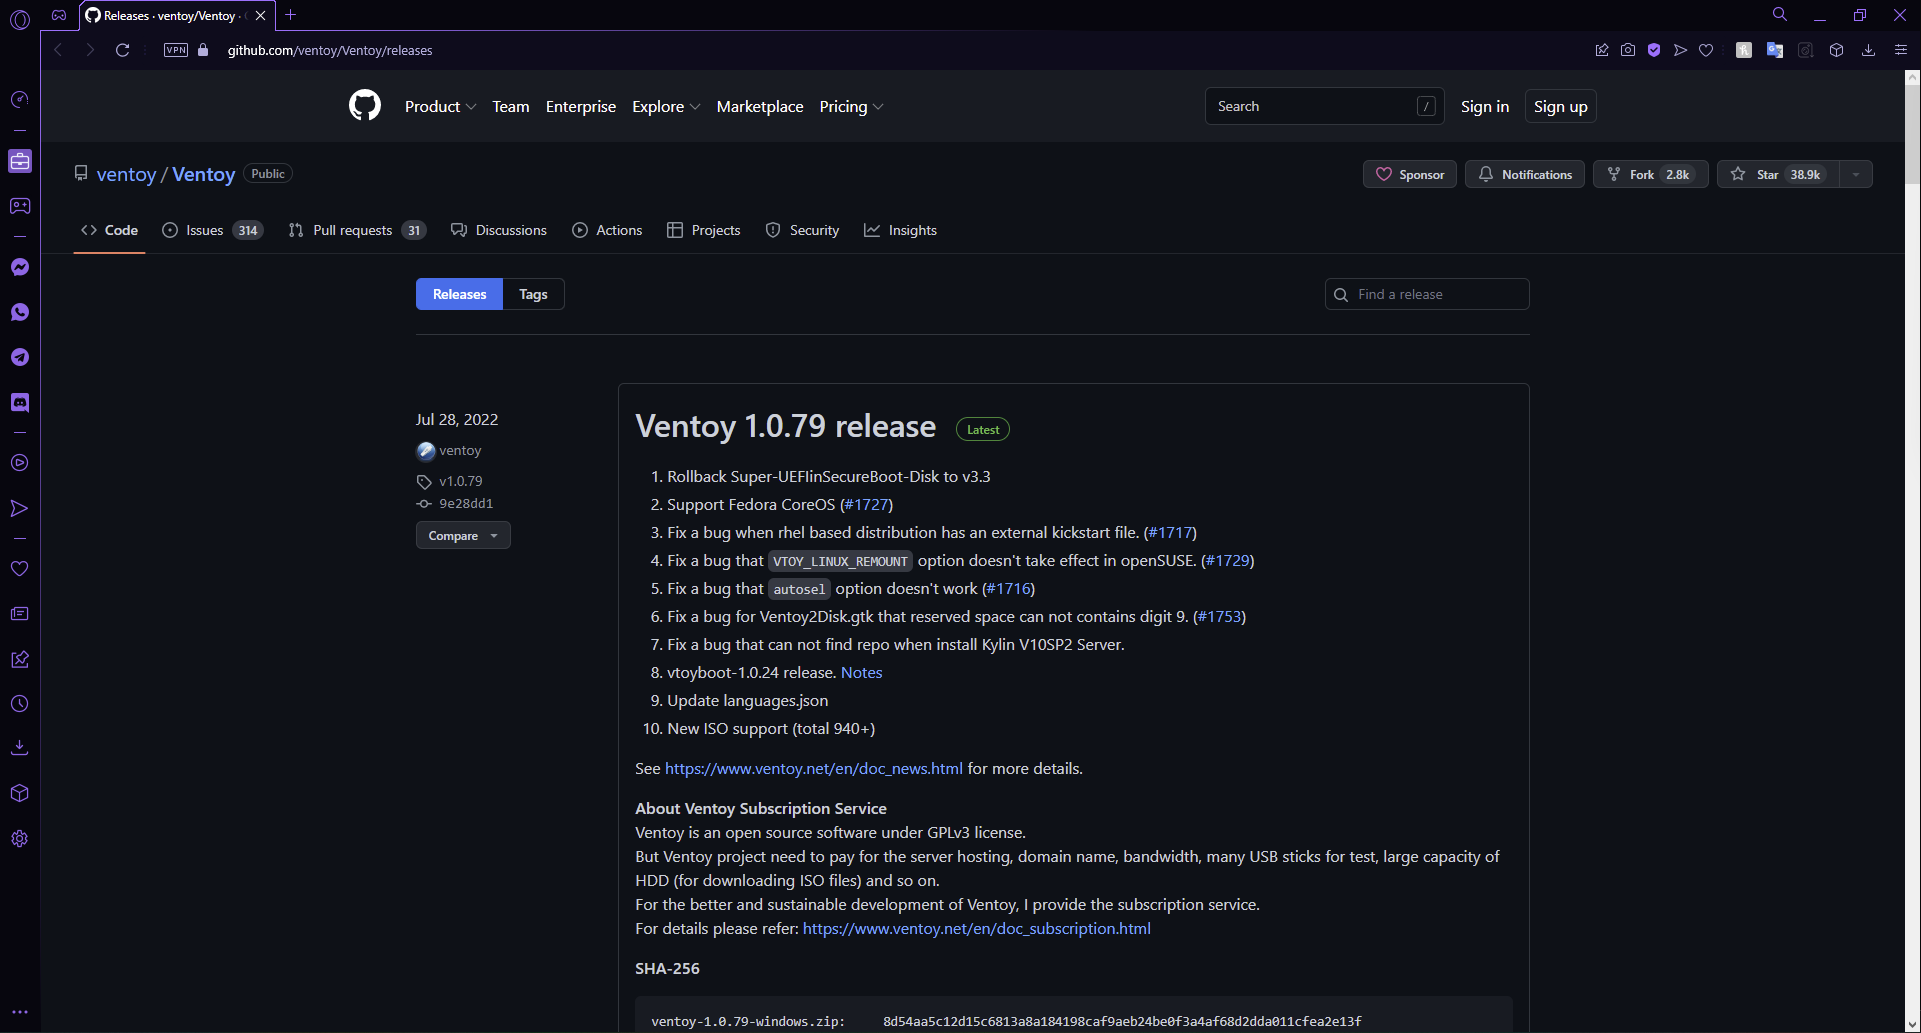Image resolution: width=1921 pixels, height=1033 pixels.
Task: Click the sidebar three-dots setup button
Action: (19, 1012)
